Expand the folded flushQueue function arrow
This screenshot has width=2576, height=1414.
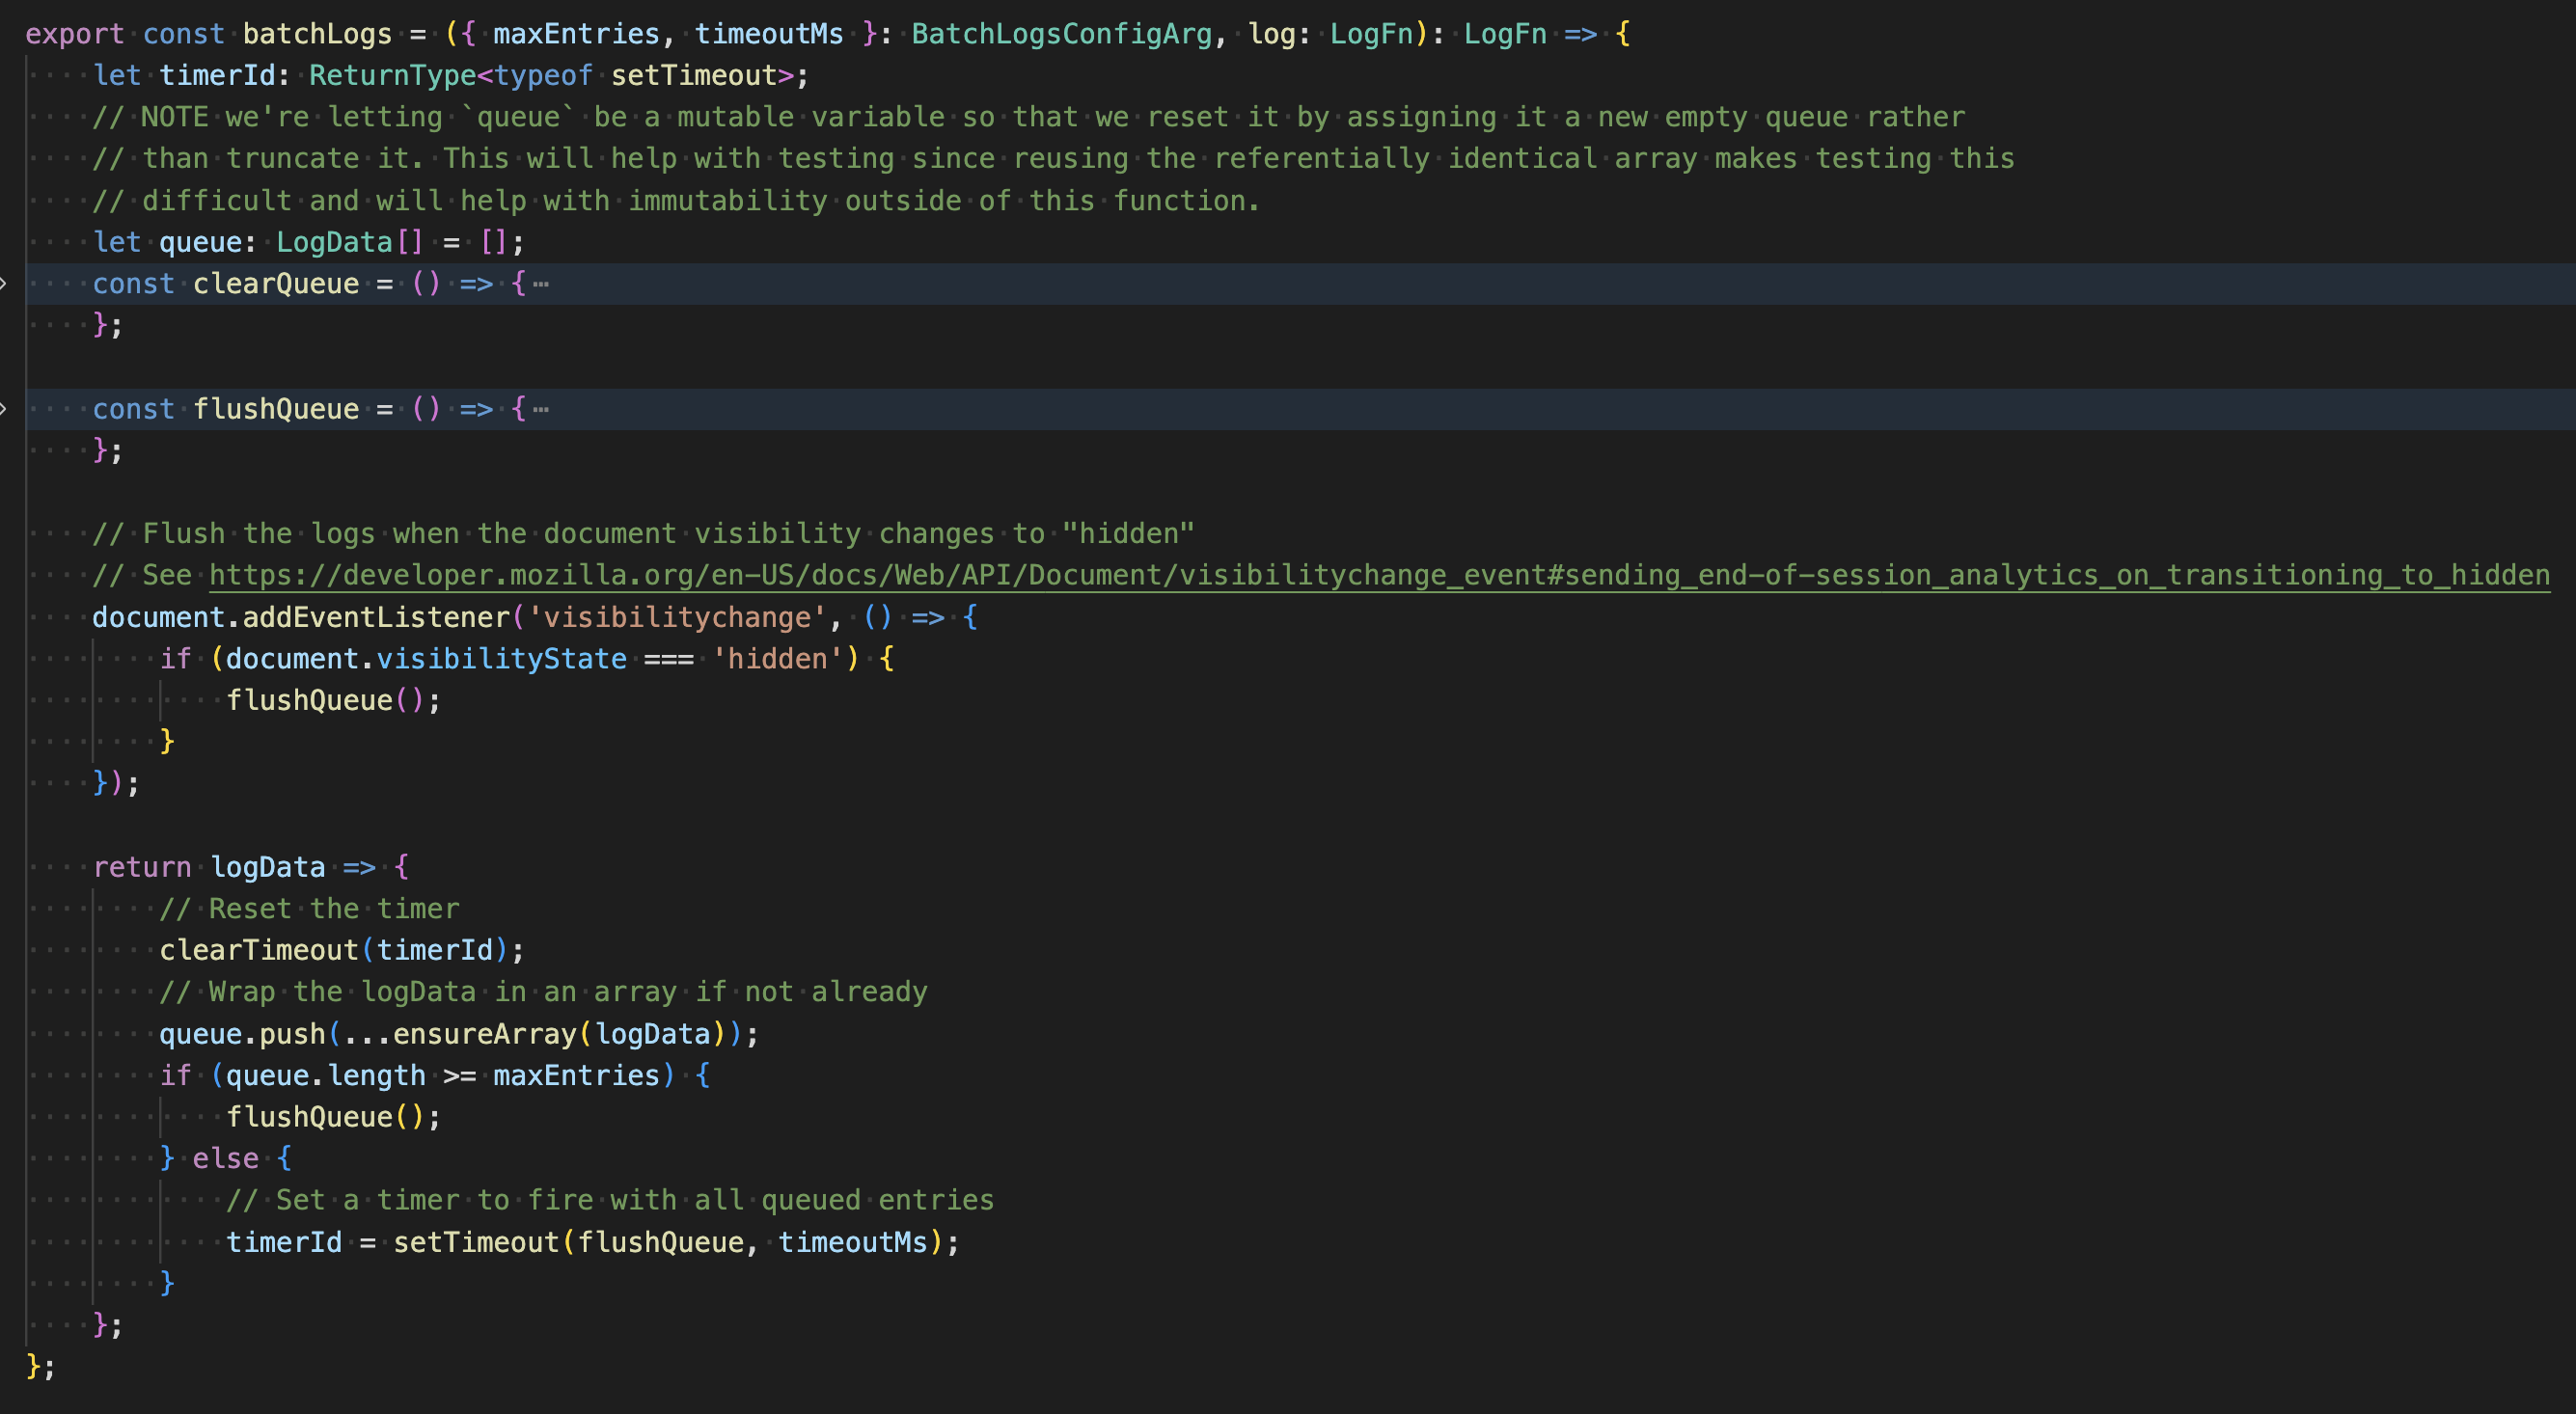4,409
